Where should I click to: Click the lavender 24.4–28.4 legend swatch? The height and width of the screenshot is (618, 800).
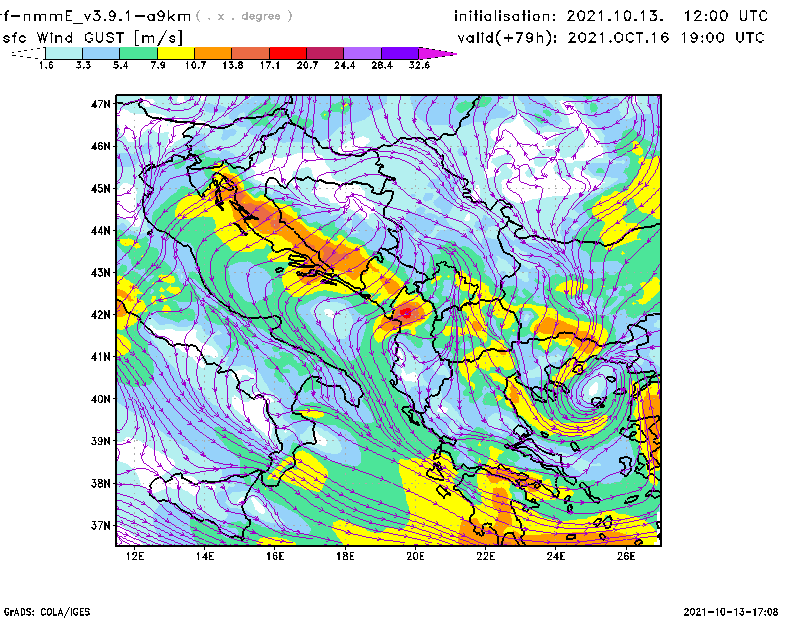(x=363, y=53)
